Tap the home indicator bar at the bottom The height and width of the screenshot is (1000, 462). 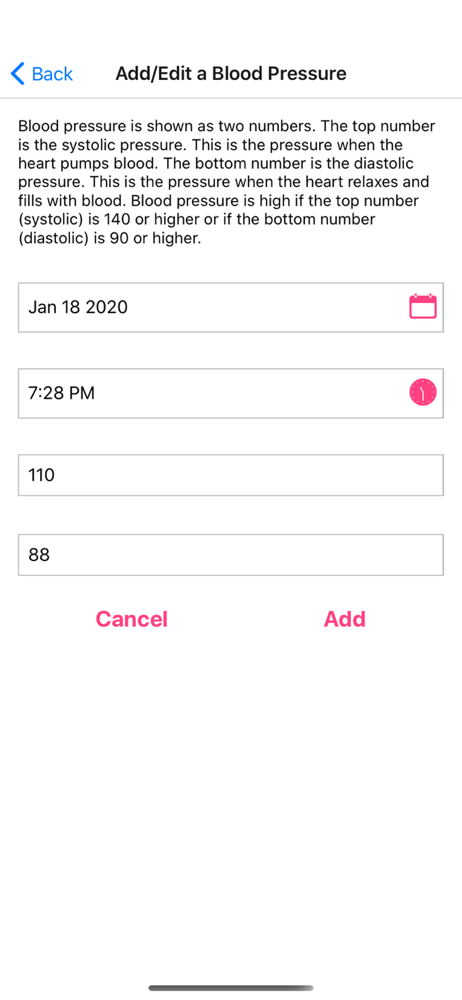[x=231, y=988]
